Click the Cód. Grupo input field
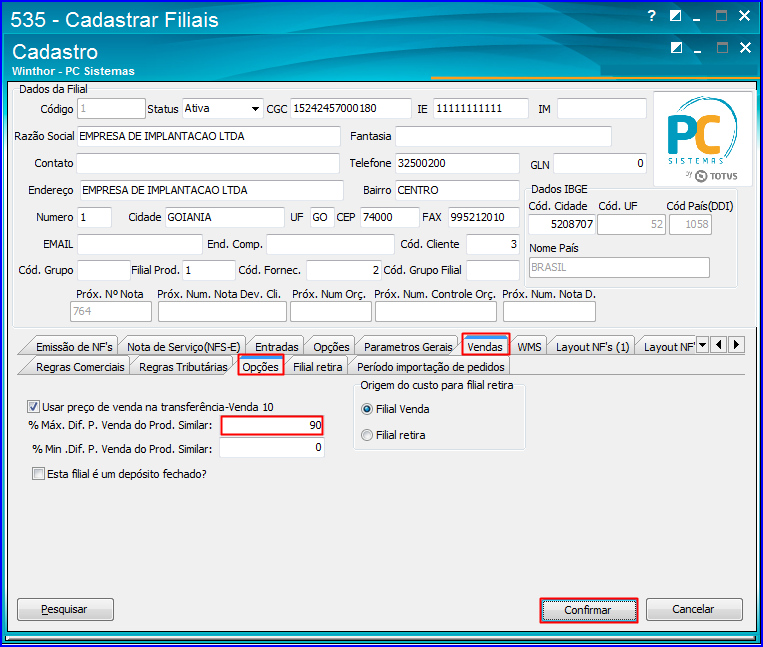This screenshot has height=647, width=763. click(104, 270)
